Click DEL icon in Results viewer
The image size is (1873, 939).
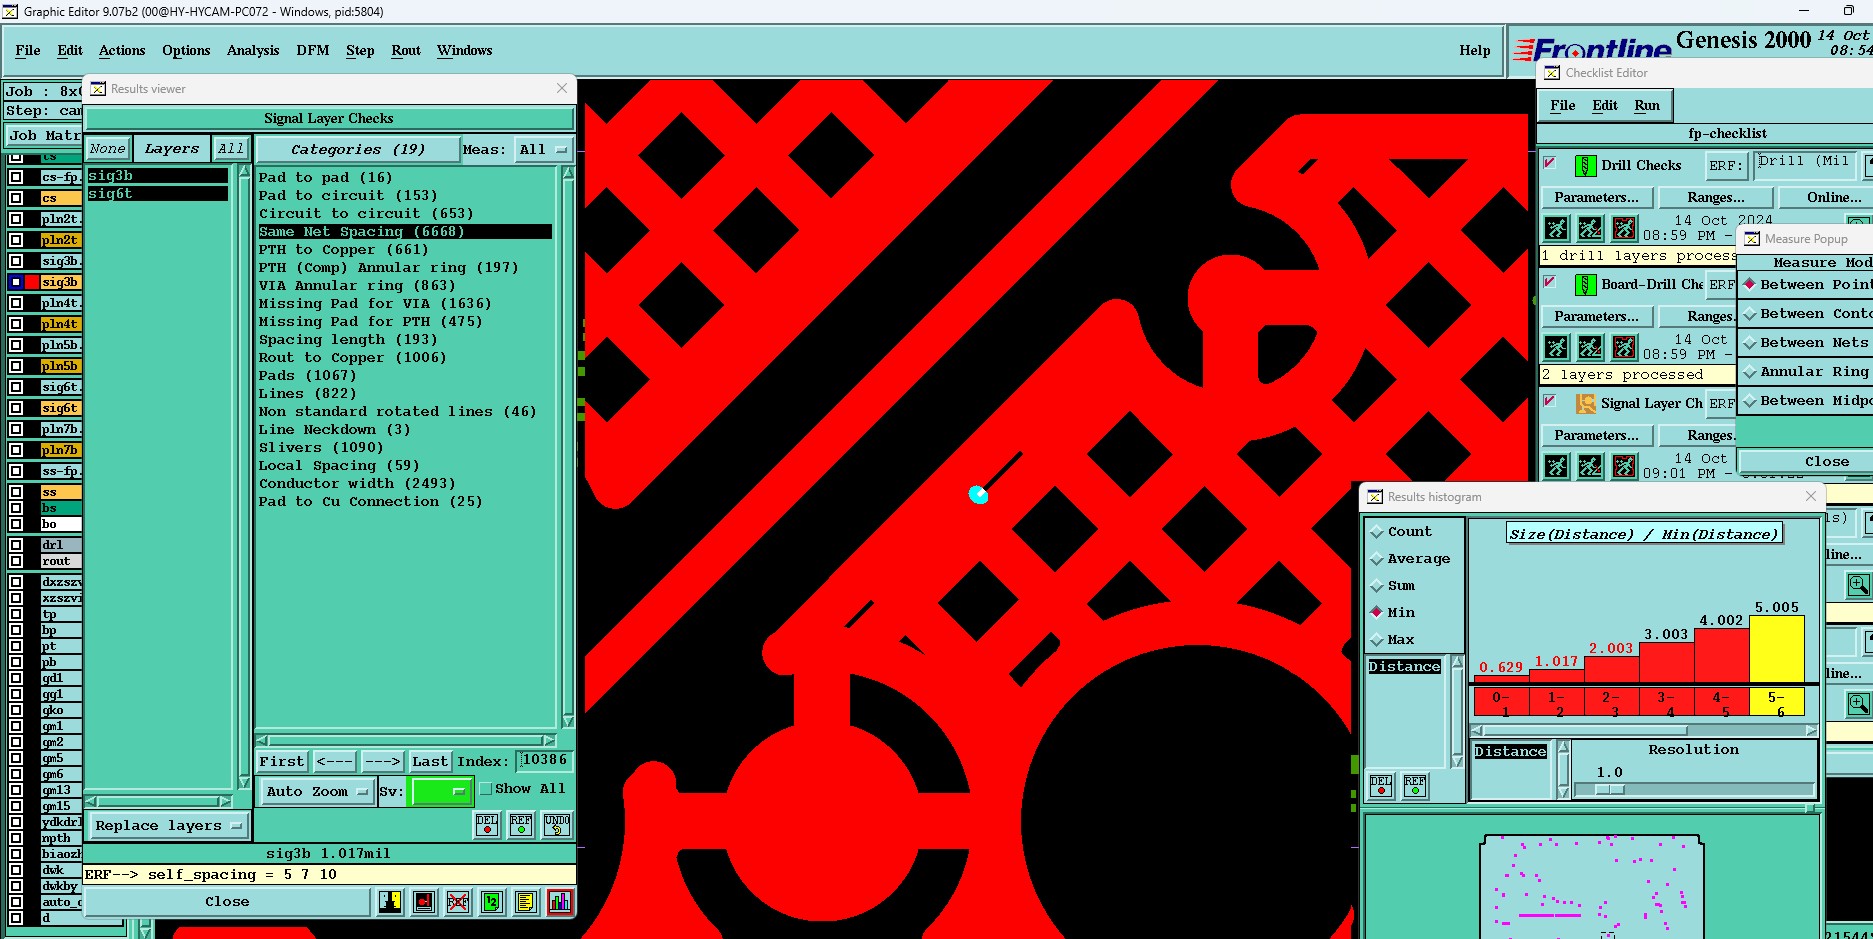(x=487, y=824)
